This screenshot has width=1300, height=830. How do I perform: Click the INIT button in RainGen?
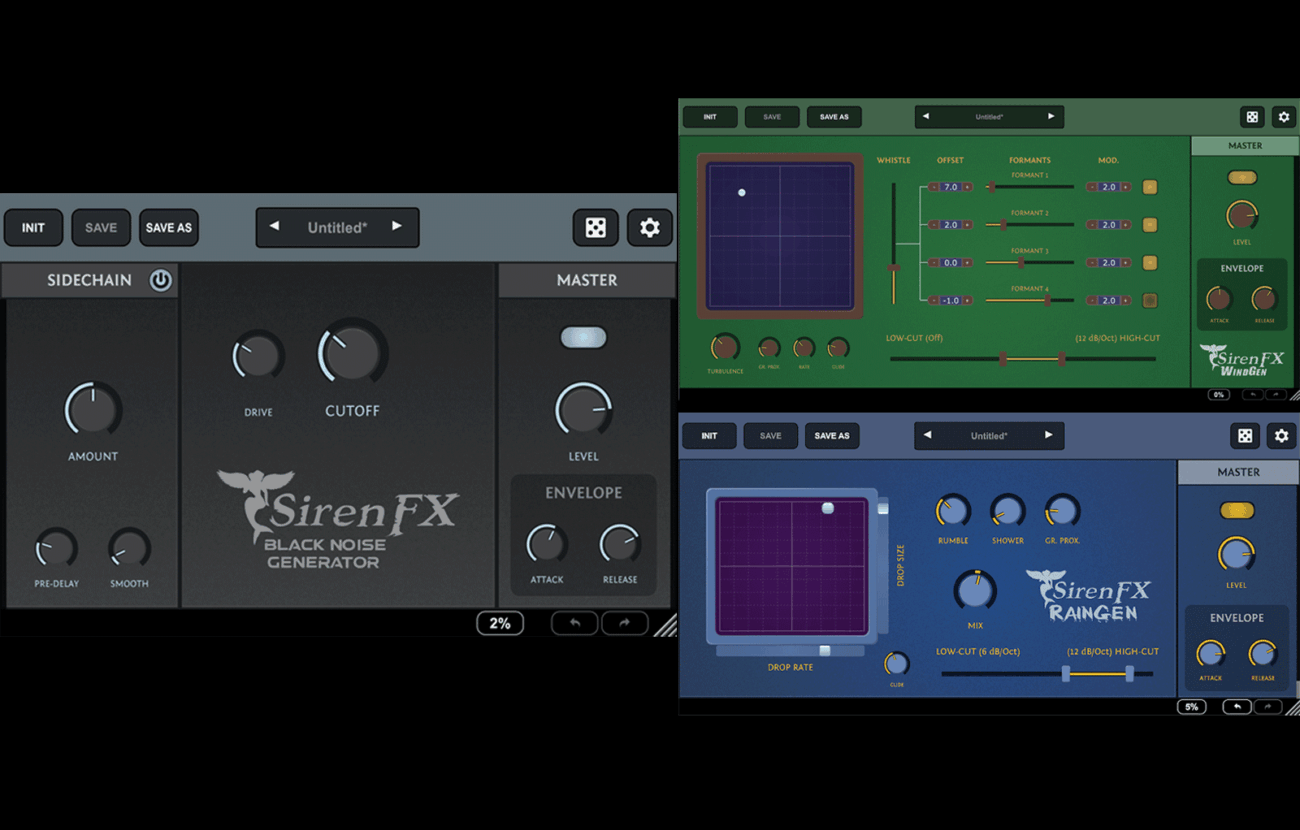pyautogui.click(x=709, y=436)
